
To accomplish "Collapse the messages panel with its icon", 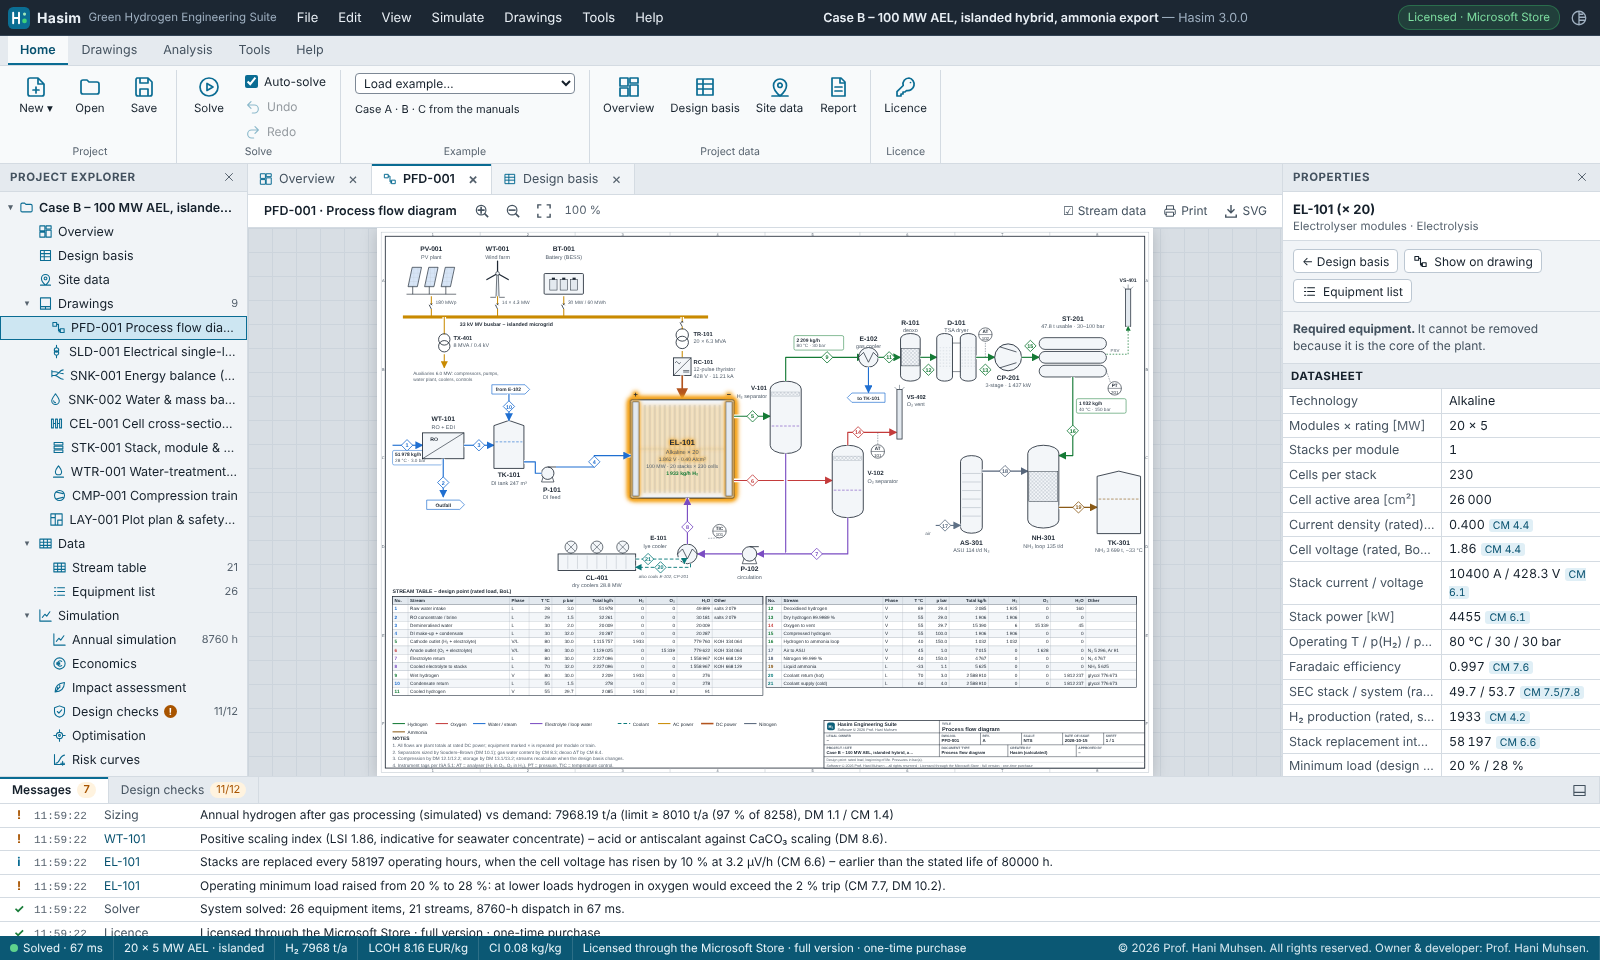I will pos(1580,790).
